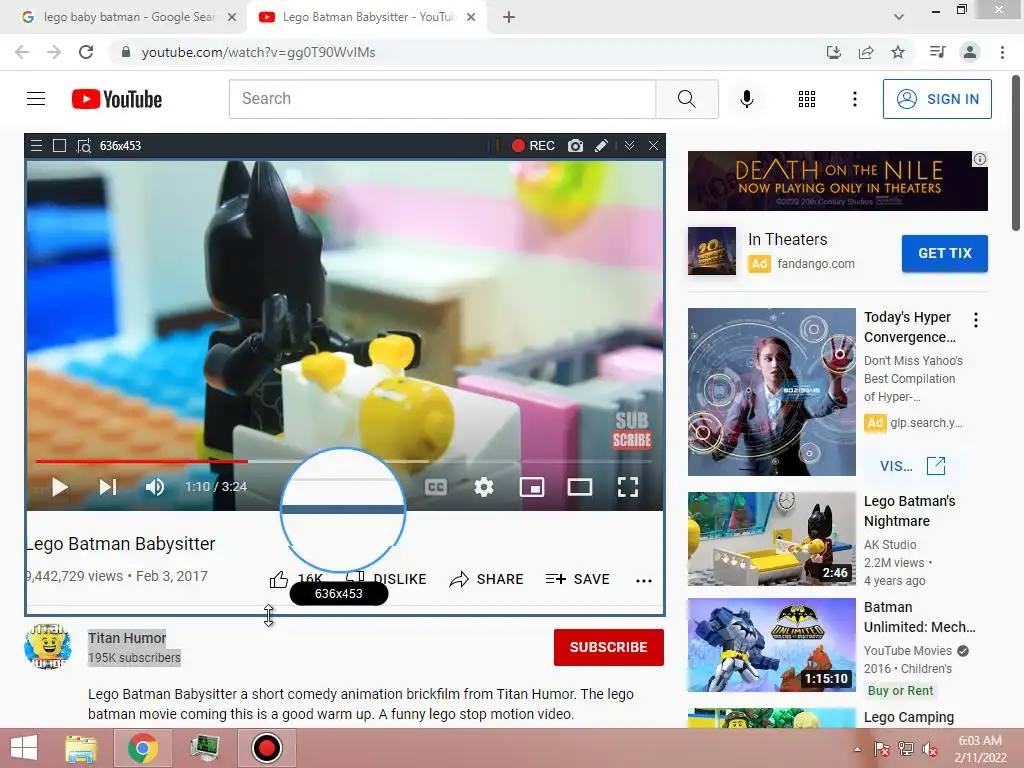1024x768 pixels.
Task: Switch to lego baby batman Google tab
Action: point(124,17)
